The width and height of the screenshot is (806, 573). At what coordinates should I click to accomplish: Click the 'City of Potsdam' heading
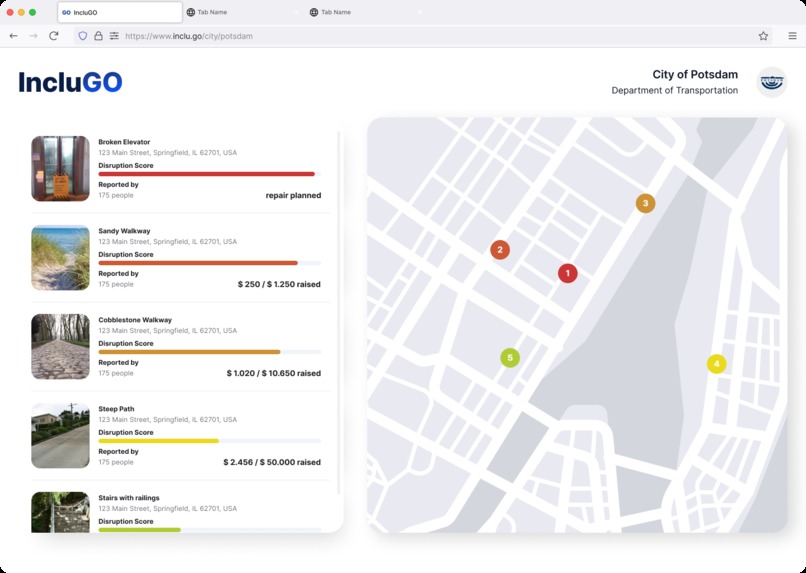pos(695,75)
